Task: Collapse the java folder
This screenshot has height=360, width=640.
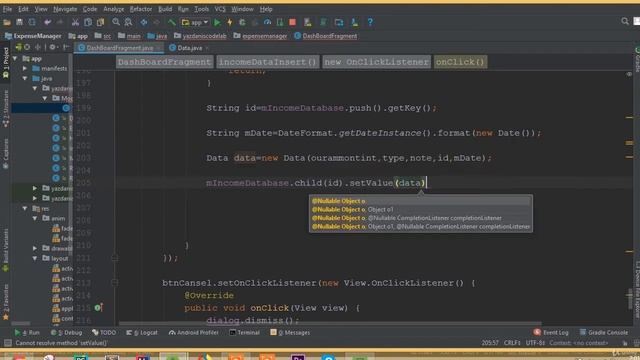Action: (25, 78)
